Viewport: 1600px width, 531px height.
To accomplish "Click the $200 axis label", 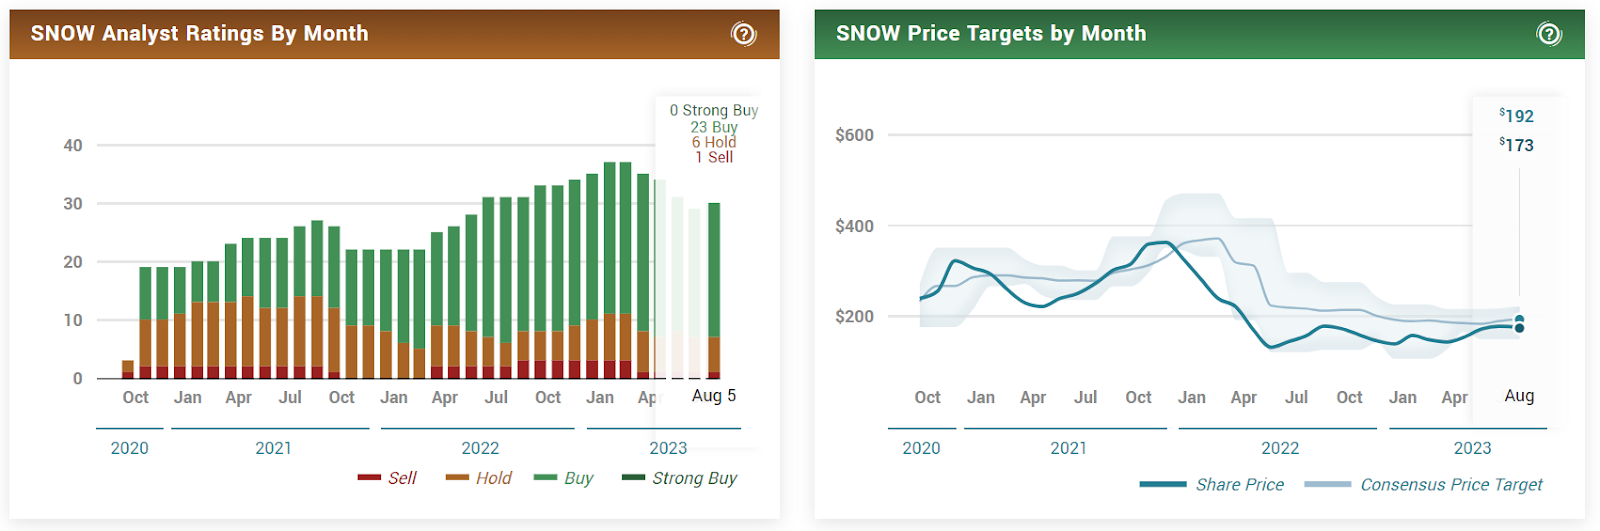I will (x=854, y=316).
